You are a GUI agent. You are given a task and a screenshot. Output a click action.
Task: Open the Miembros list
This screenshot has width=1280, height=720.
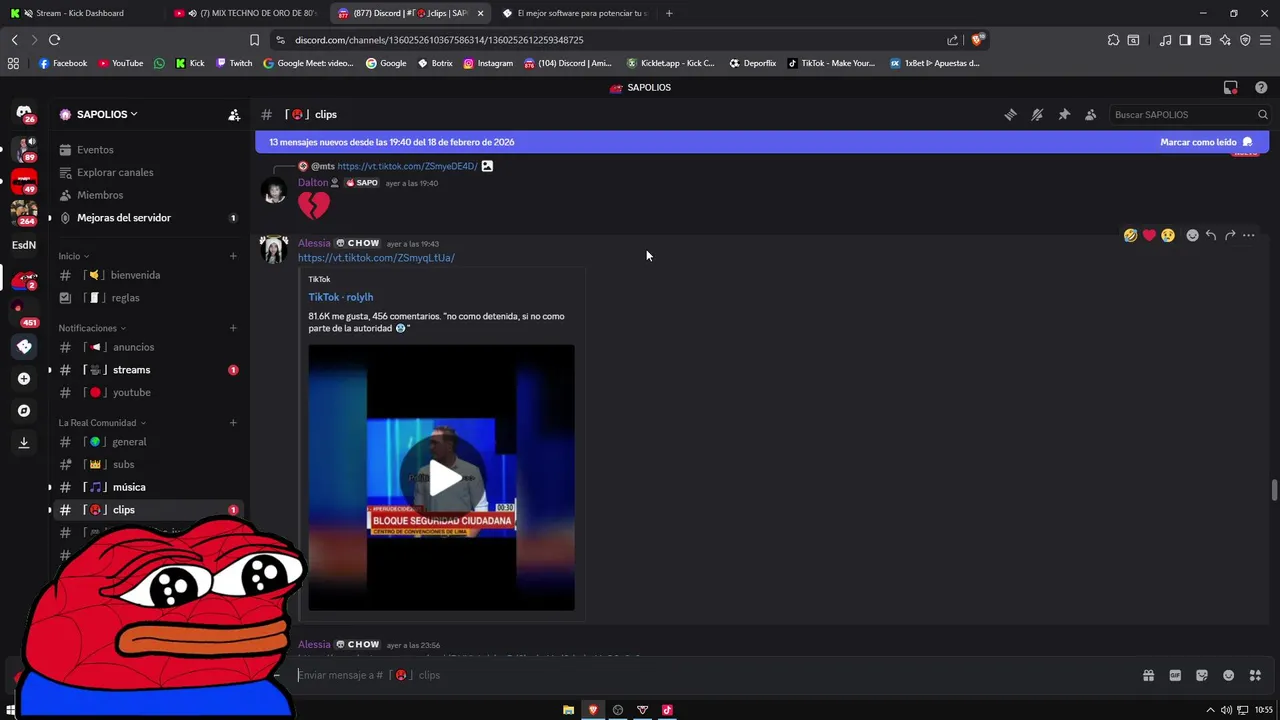tap(148, 196)
